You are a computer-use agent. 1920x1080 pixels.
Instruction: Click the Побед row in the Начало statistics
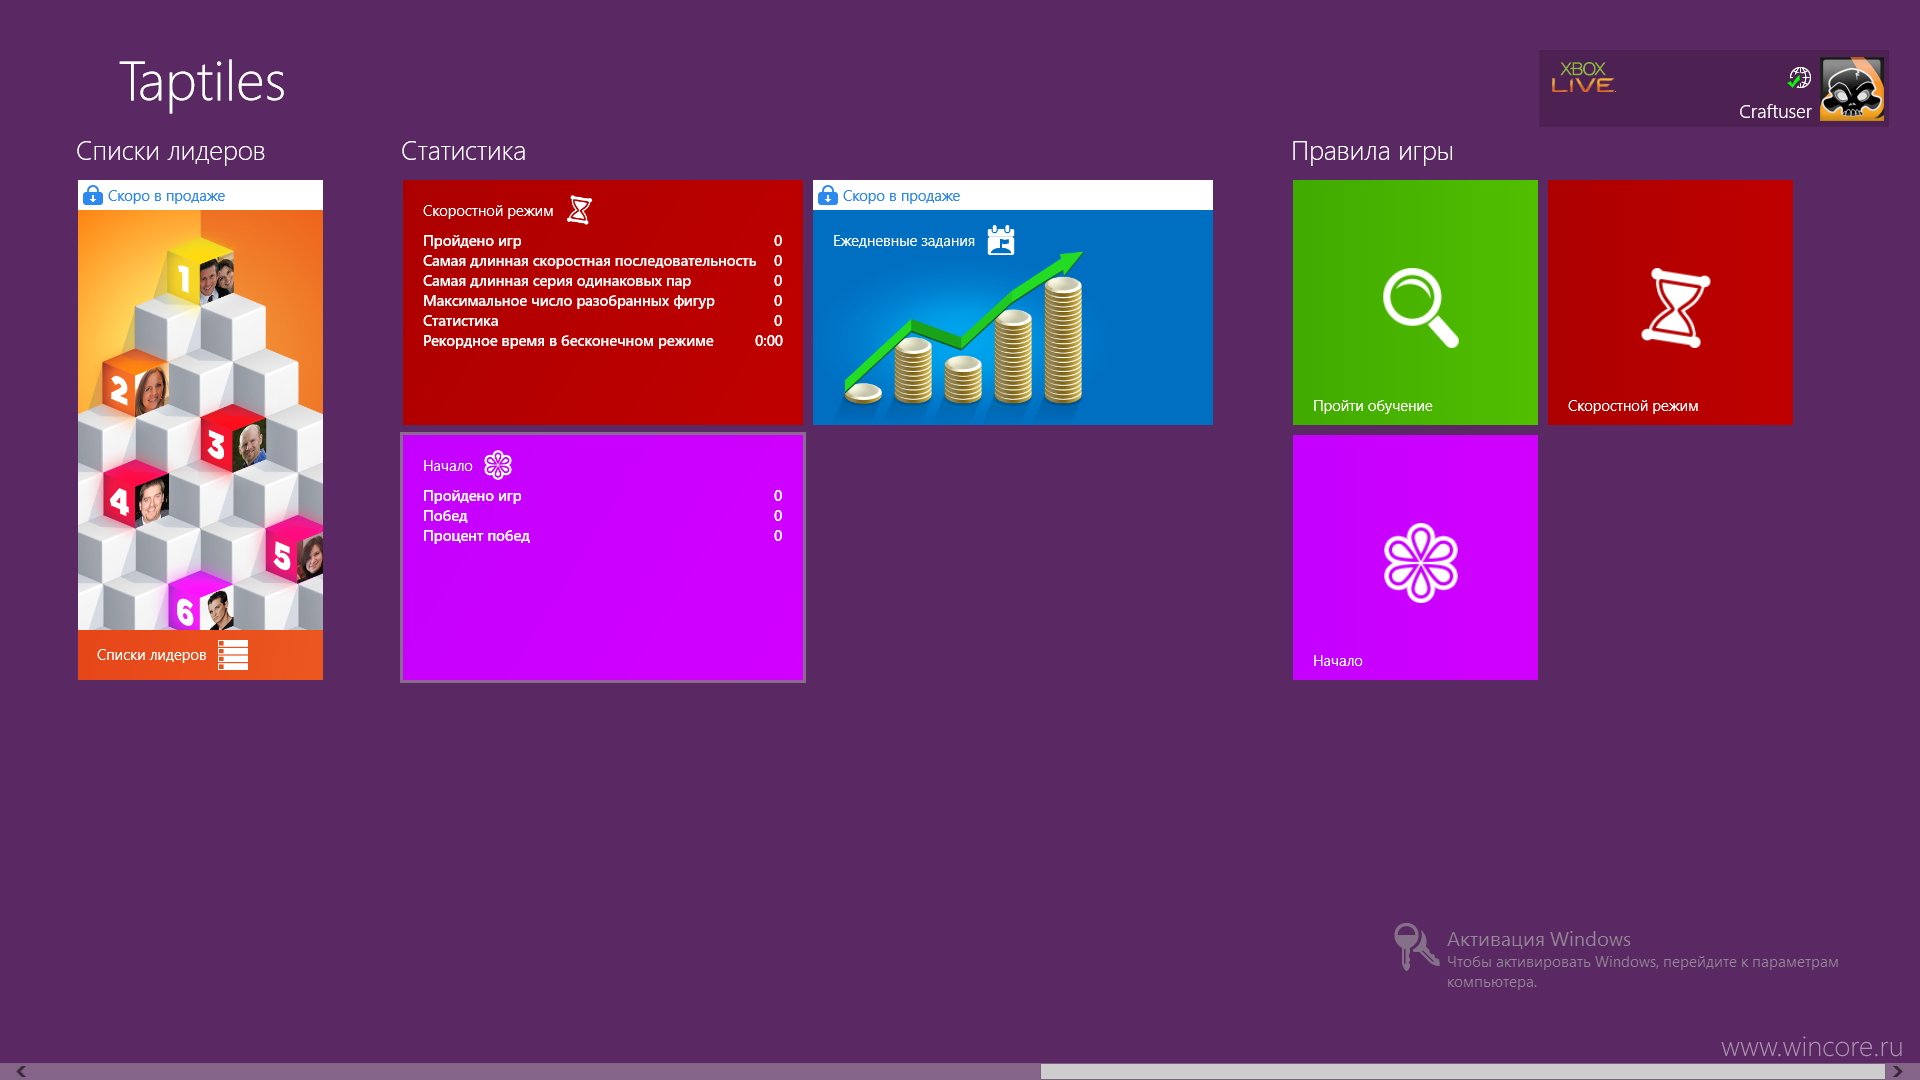click(x=603, y=516)
